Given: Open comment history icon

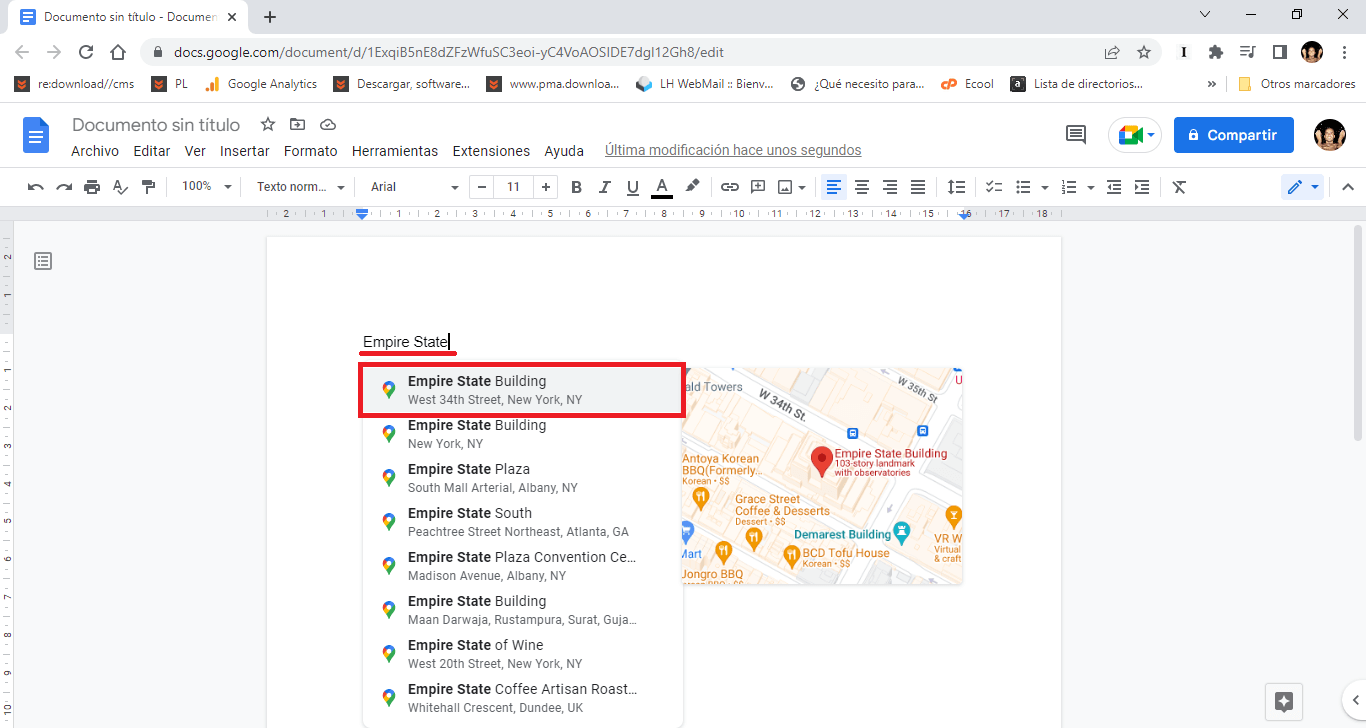Looking at the screenshot, I should point(1076,135).
